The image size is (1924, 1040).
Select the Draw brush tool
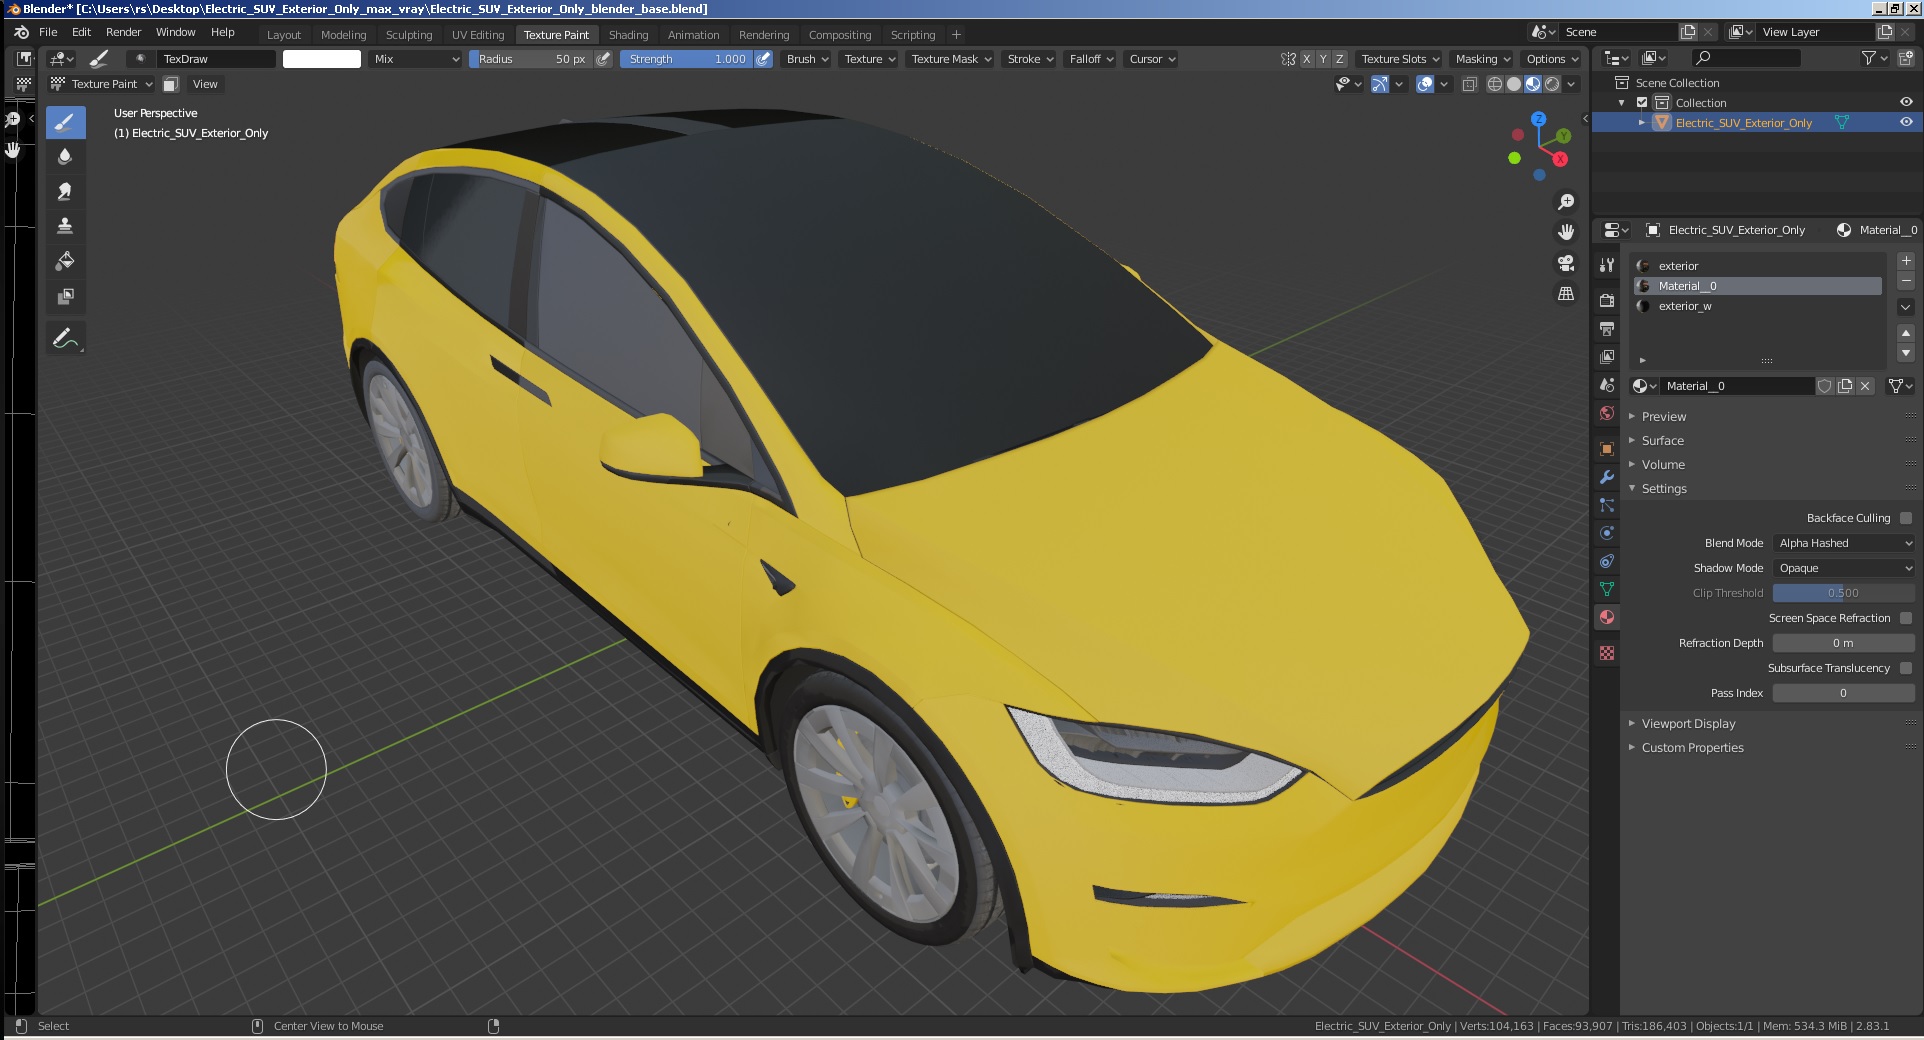pyautogui.click(x=65, y=123)
